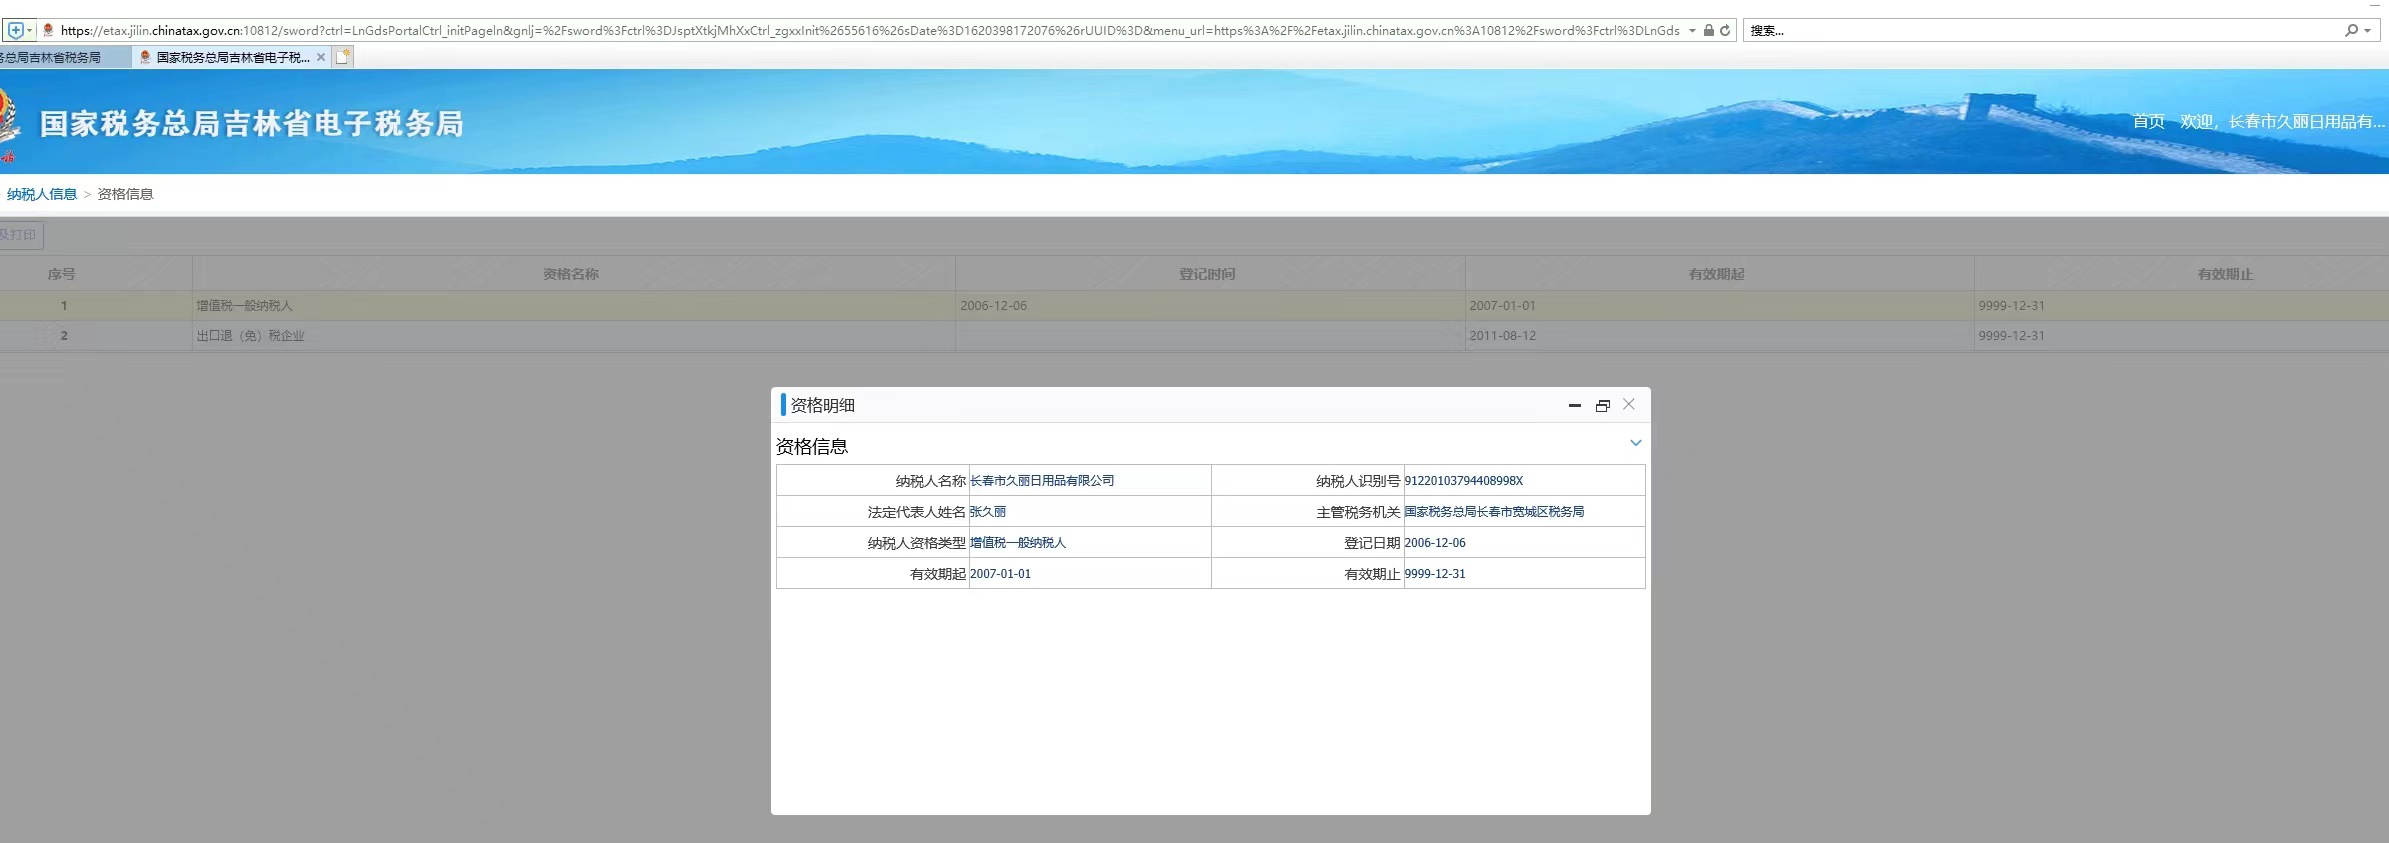The width and height of the screenshot is (2389, 843).
Task: Click in the 搜索 input field
Action: [2040, 30]
